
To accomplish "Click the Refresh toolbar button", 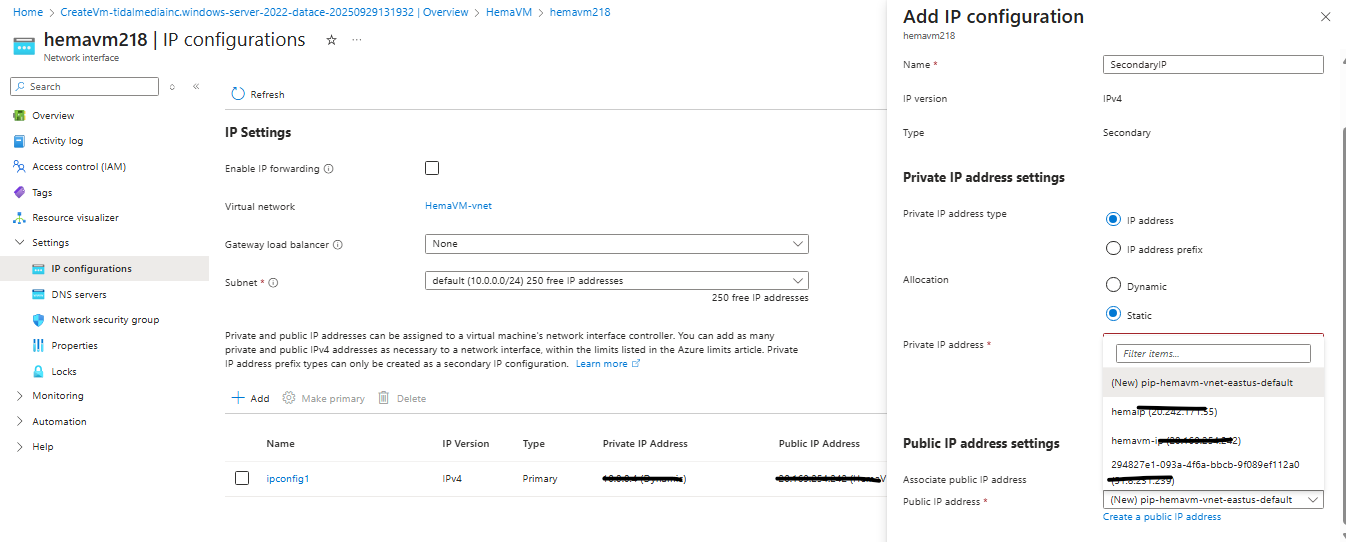I will (258, 94).
